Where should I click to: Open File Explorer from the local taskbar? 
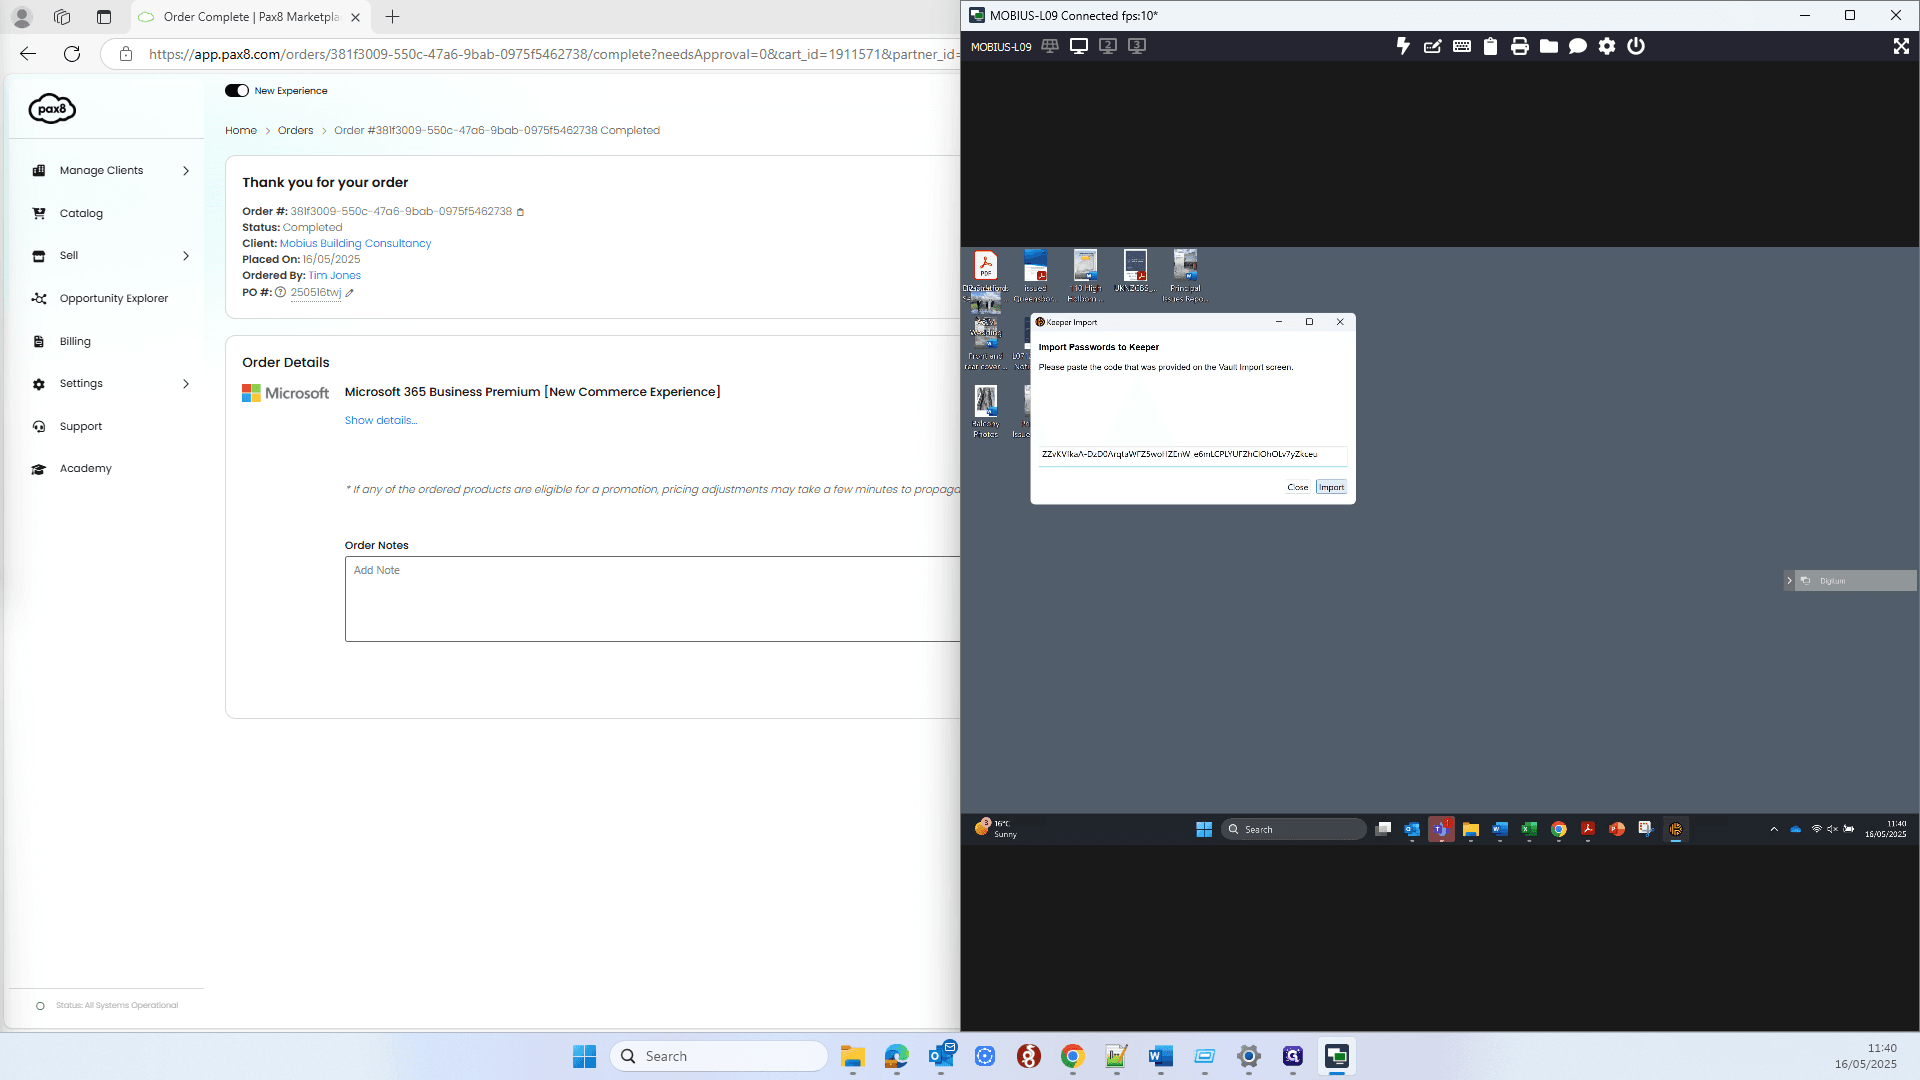click(853, 1056)
